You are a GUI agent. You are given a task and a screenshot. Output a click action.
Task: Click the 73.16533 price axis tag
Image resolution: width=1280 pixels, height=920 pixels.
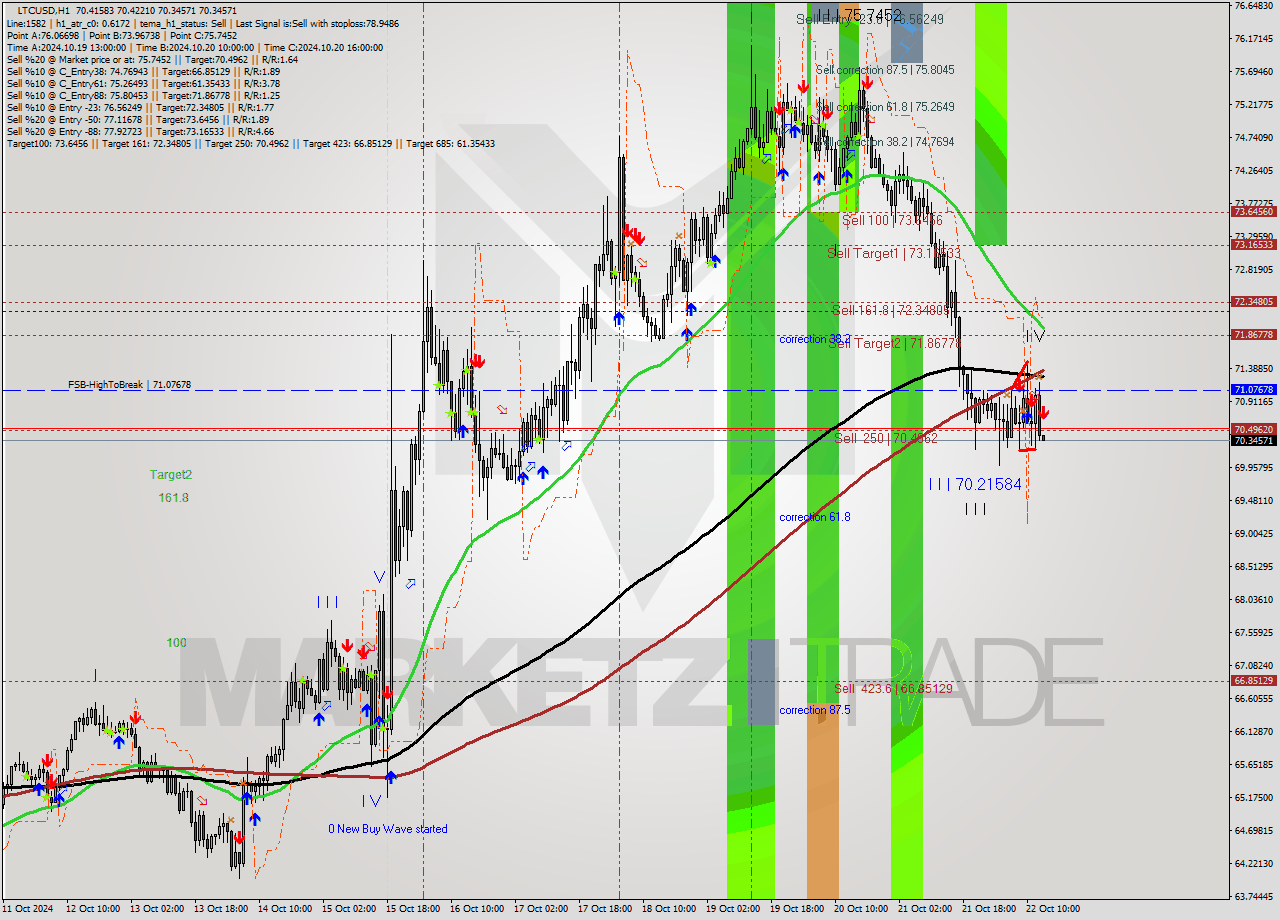[x=1253, y=245]
